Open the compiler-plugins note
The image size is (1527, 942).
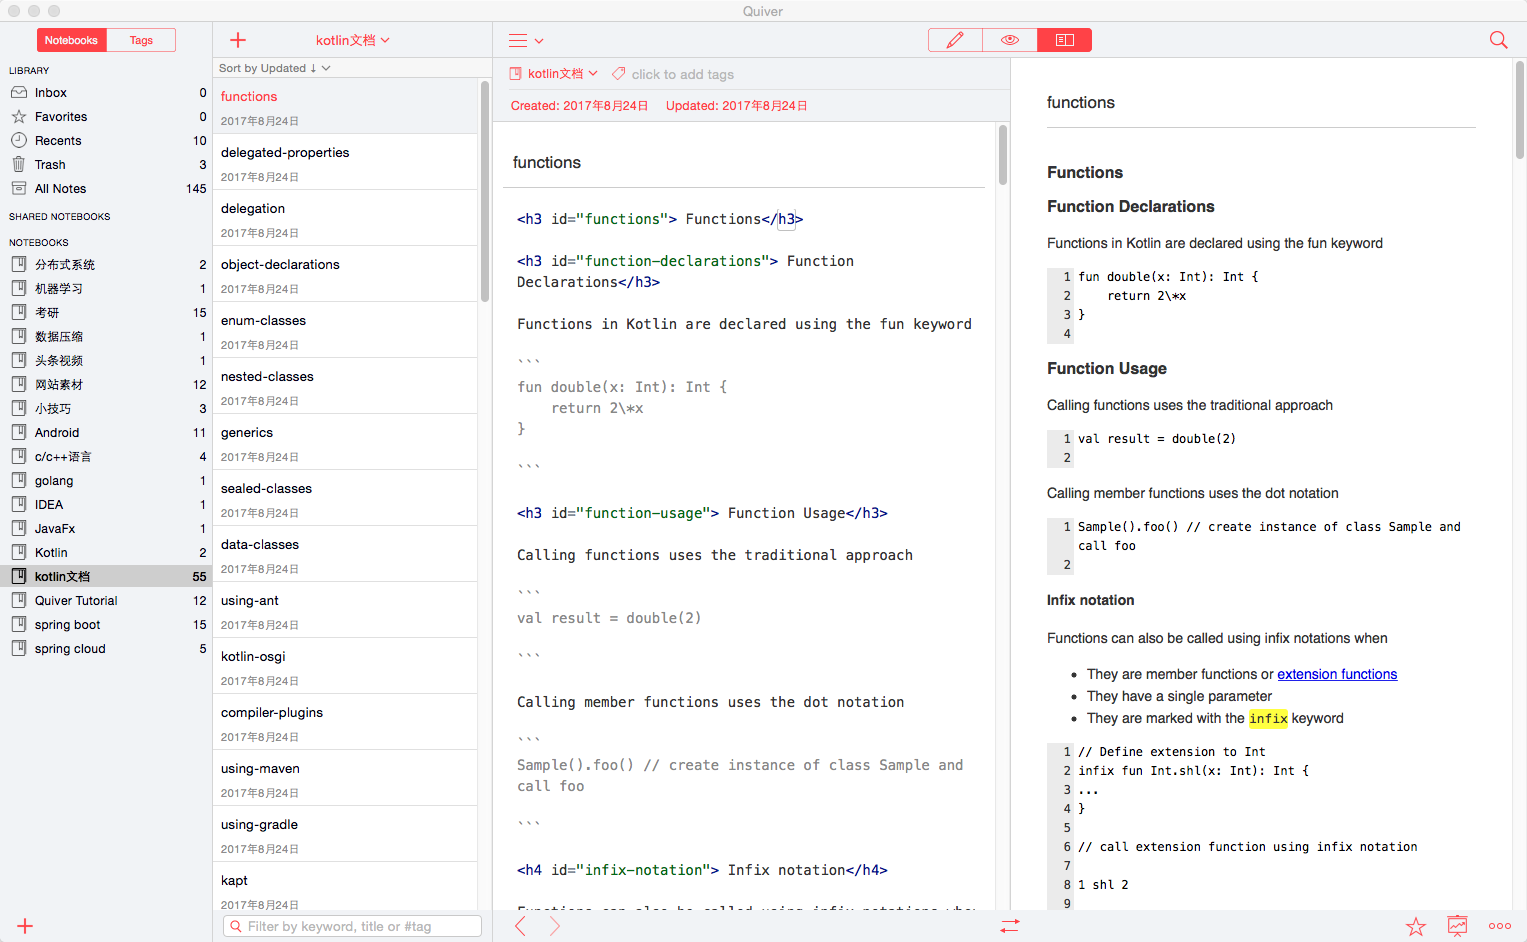[345, 722]
